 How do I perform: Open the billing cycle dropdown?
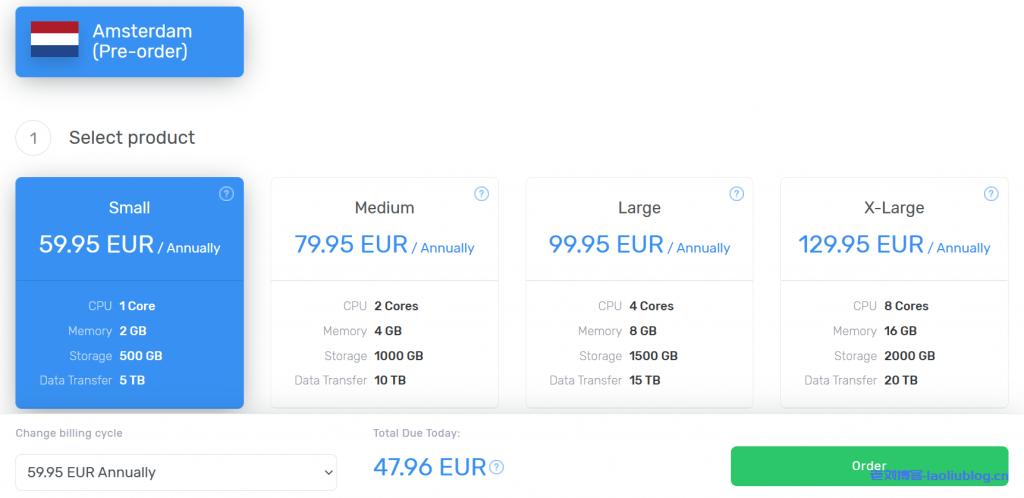point(175,472)
